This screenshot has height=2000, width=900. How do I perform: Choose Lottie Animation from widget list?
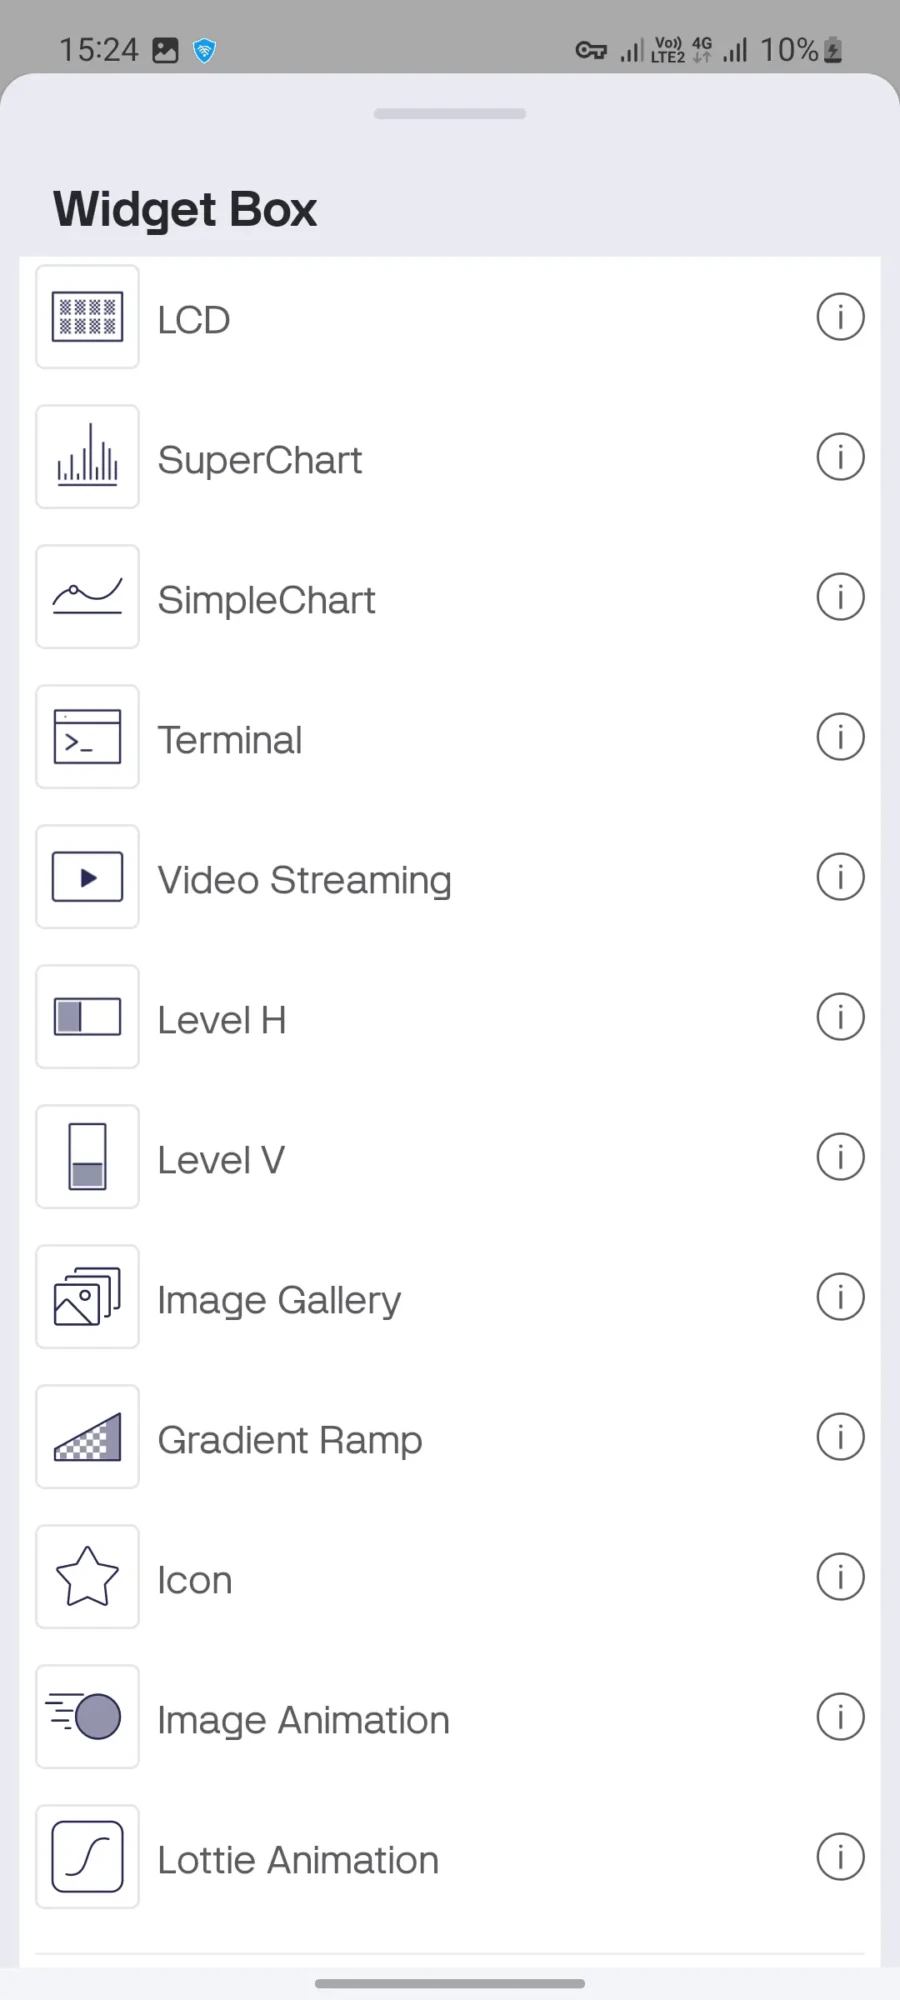[x=298, y=1860]
